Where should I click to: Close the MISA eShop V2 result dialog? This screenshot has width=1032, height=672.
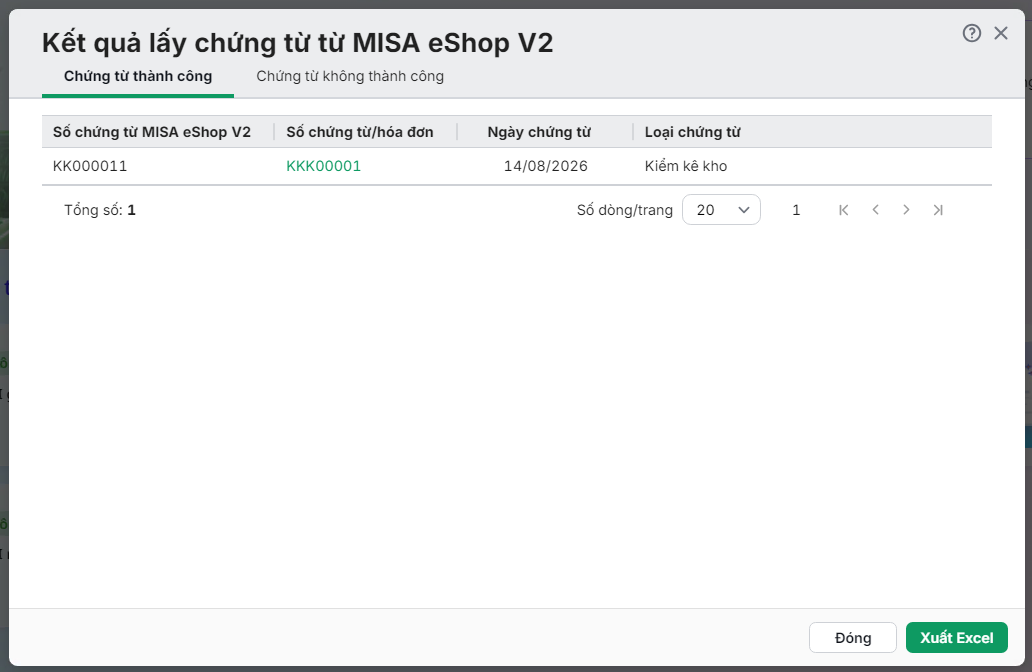point(1001,33)
